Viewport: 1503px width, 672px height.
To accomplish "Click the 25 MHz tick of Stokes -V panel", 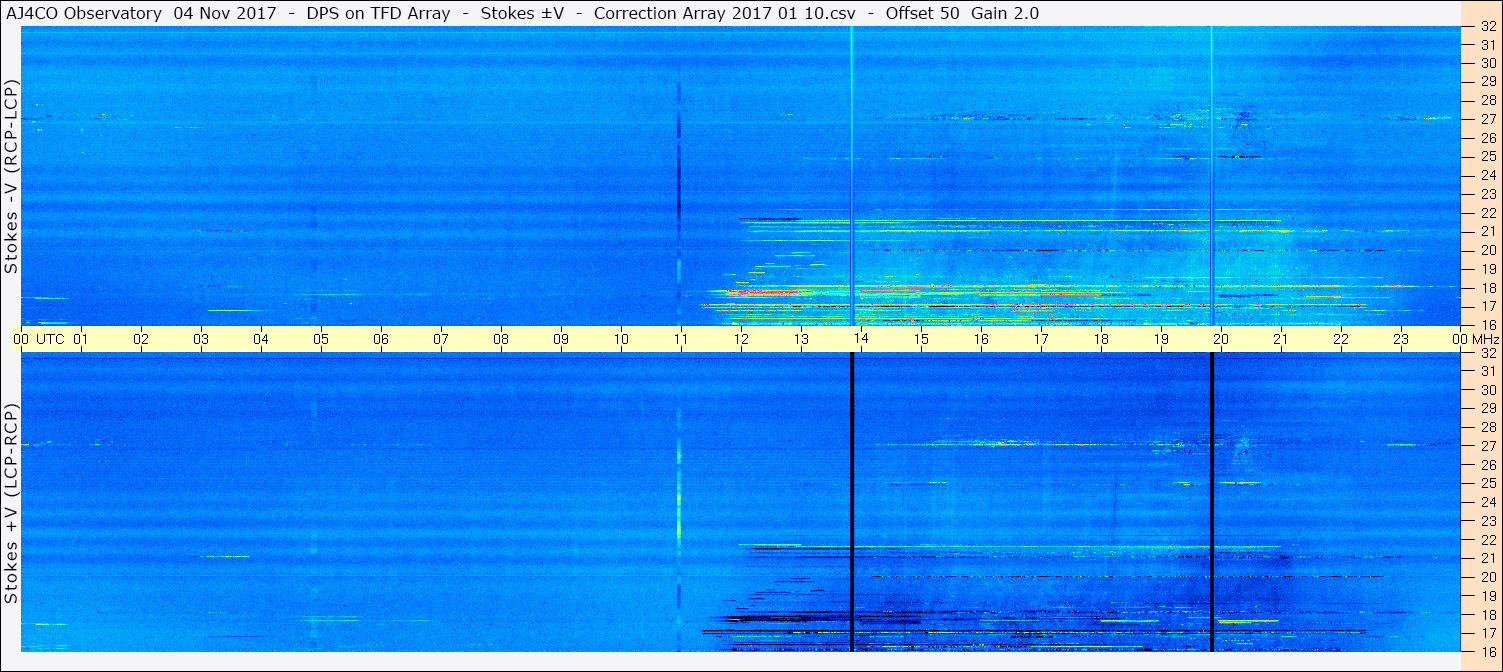I will pyautogui.click(x=1488, y=156).
